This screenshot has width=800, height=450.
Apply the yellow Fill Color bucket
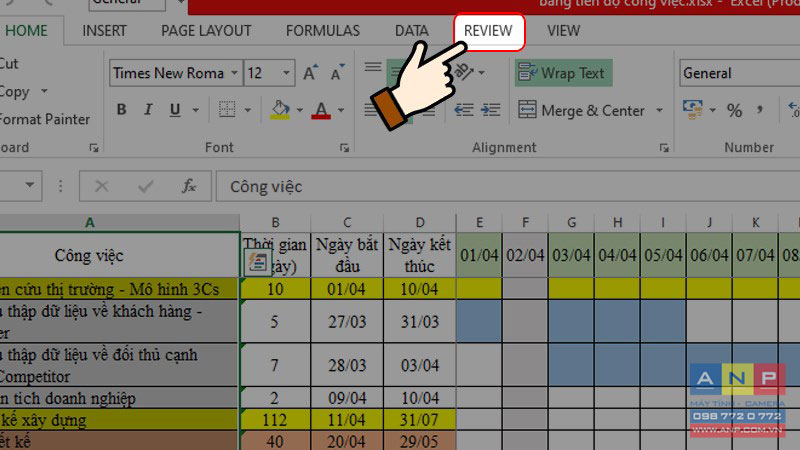pyautogui.click(x=280, y=110)
